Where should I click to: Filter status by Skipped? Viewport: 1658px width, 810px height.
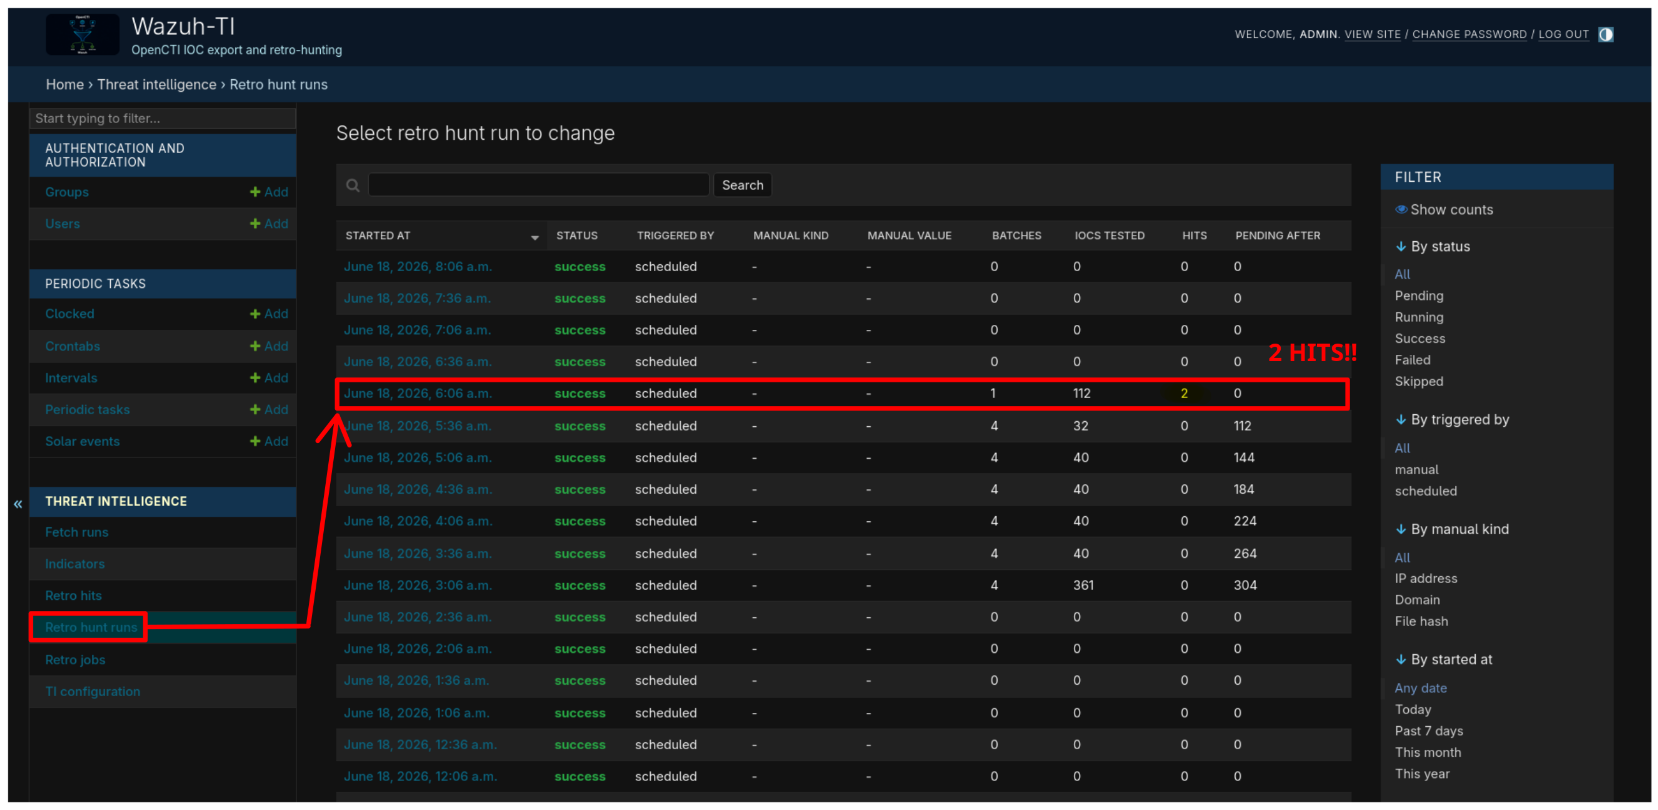[1419, 382]
